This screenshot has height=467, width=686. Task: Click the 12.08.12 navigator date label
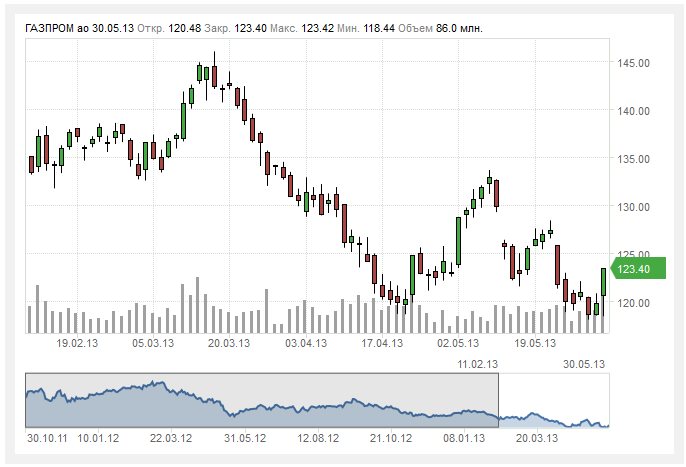click(x=318, y=438)
